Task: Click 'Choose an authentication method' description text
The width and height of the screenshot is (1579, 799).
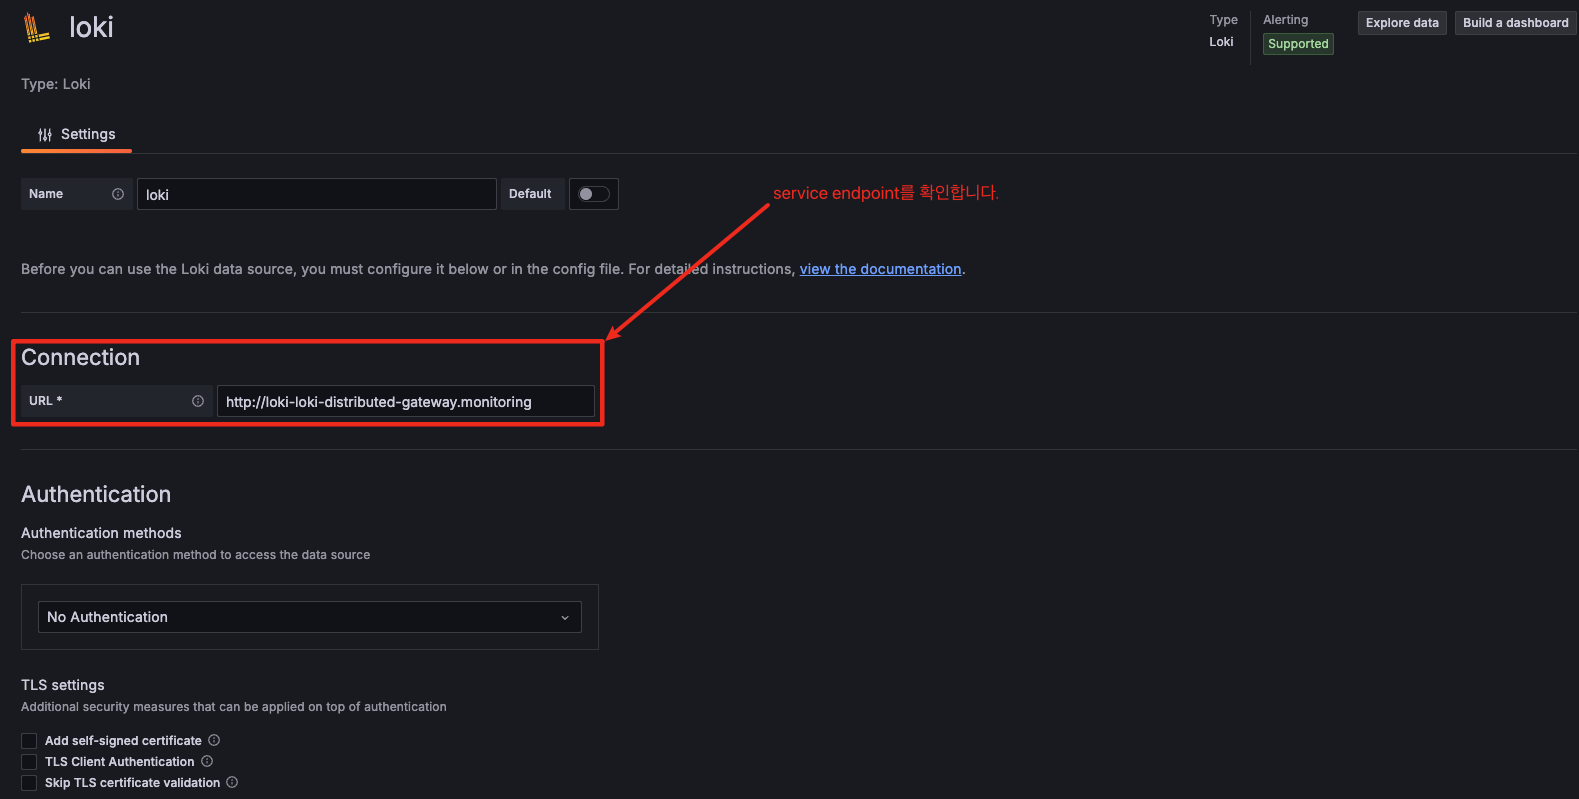Action: (196, 555)
